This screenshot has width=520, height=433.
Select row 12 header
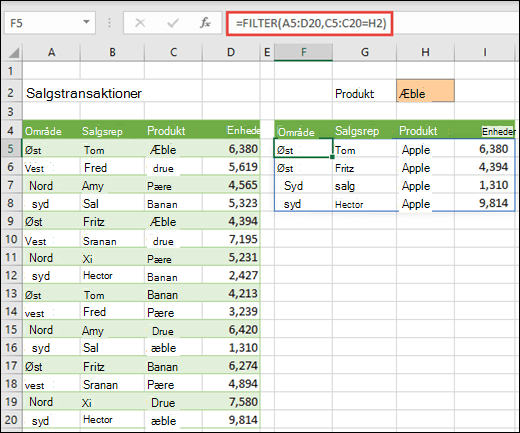click(x=11, y=275)
